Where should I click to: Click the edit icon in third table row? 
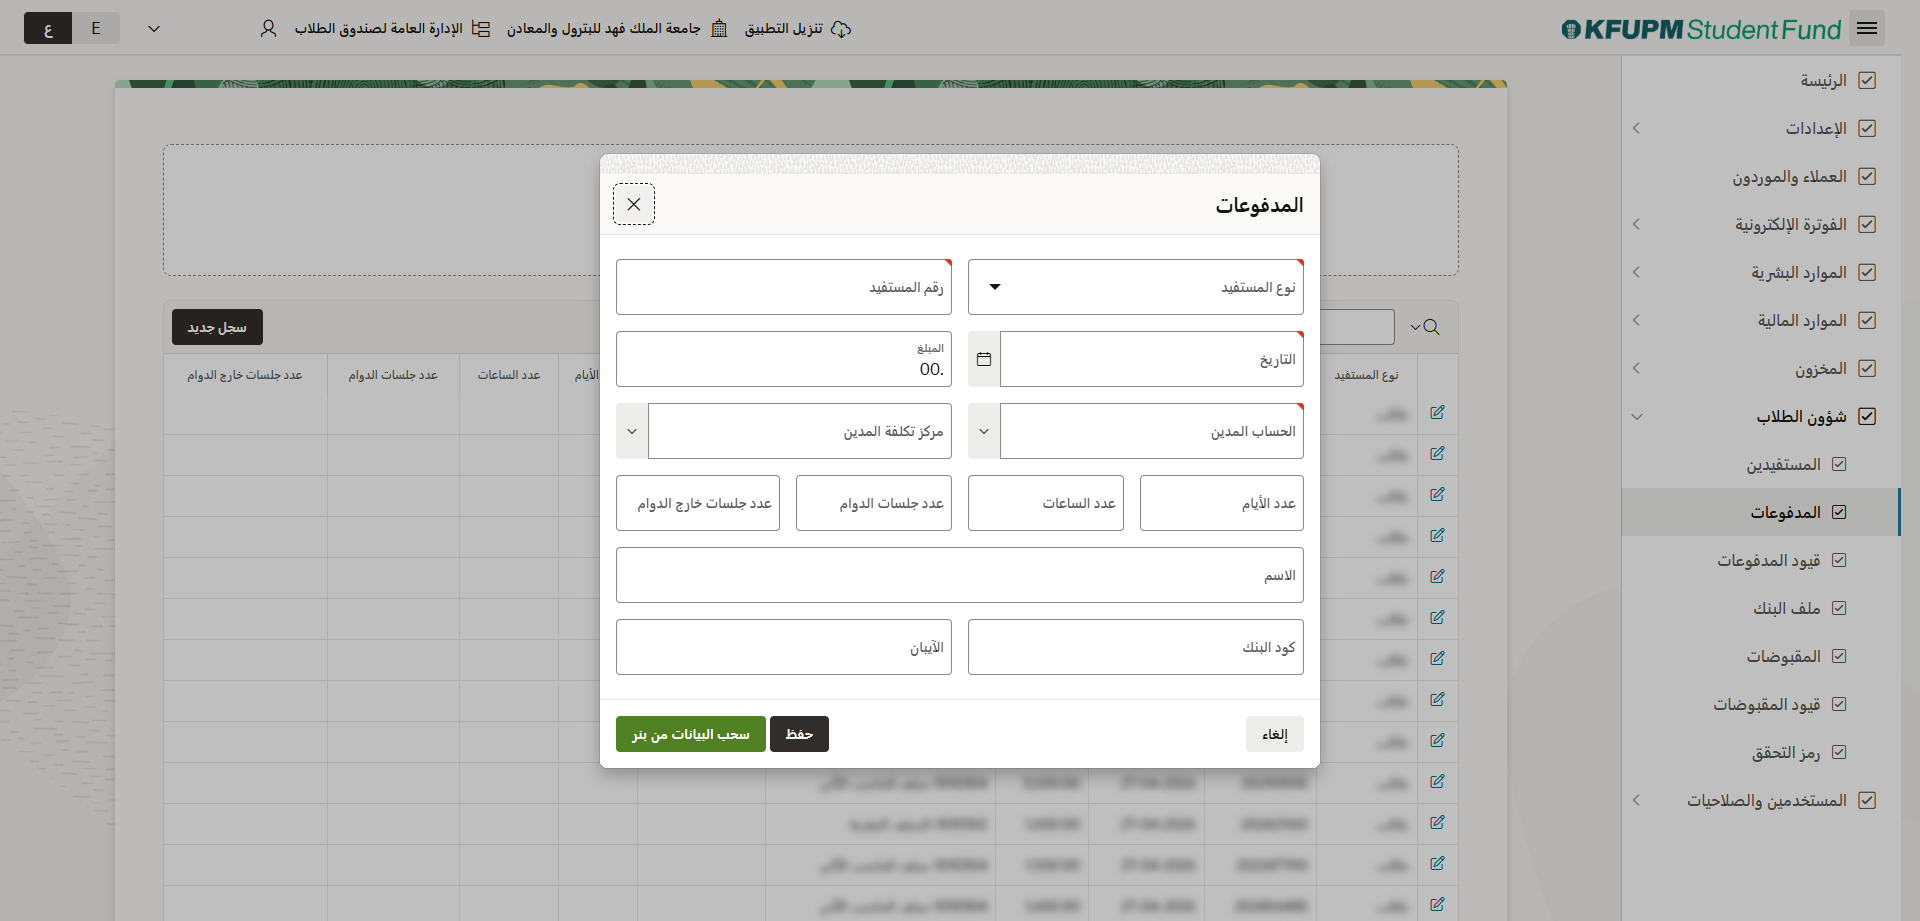click(x=1437, y=494)
